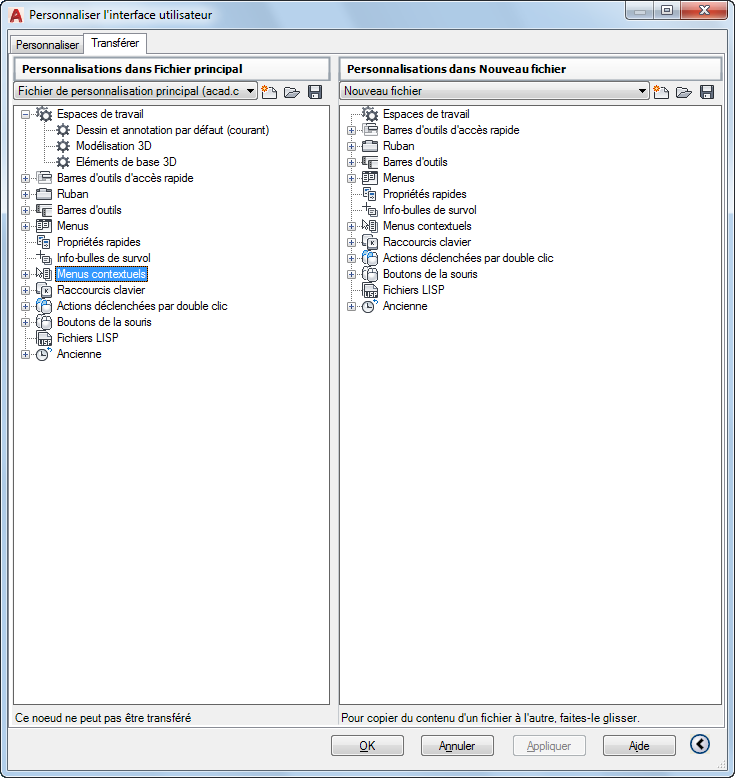Click Menus contextuels icon in right tree
This screenshot has width=735, height=778.
pos(370,226)
